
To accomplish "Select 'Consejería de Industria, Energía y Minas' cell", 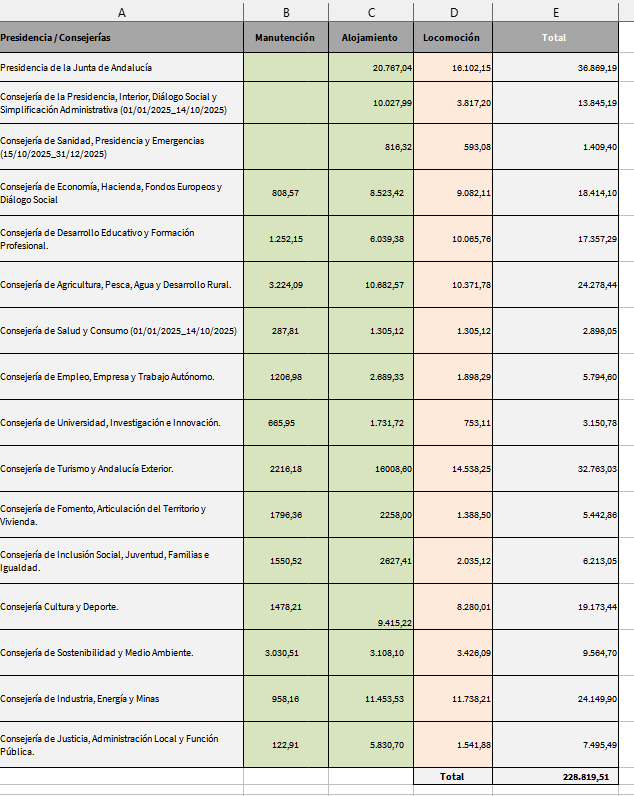I will point(121,699).
